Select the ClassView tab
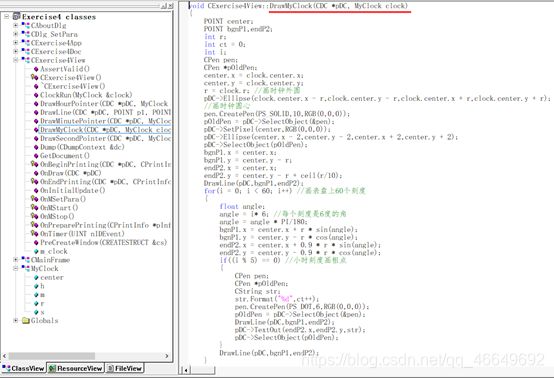 (x=23, y=368)
